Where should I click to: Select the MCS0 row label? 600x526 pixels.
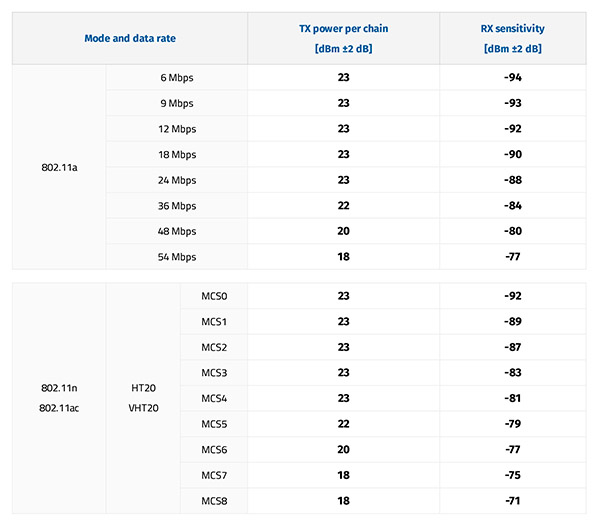(214, 296)
